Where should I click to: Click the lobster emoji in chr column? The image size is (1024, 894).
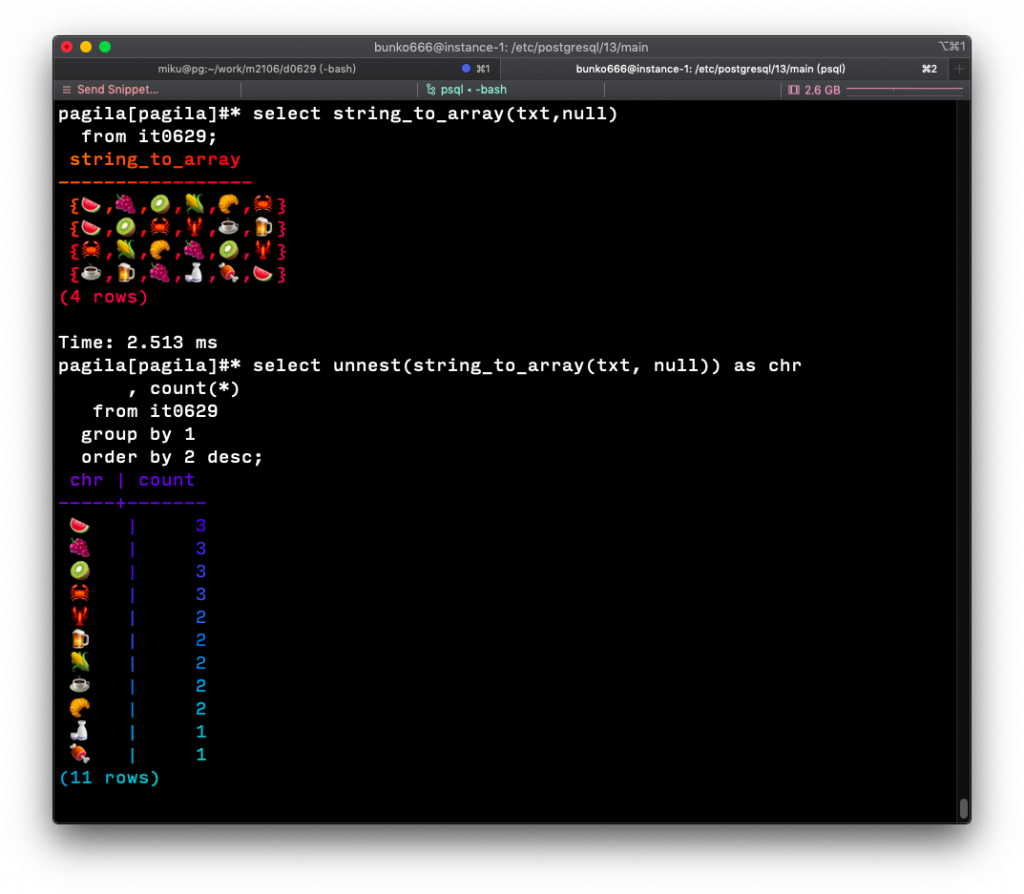pyautogui.click(x=80, y=616)
